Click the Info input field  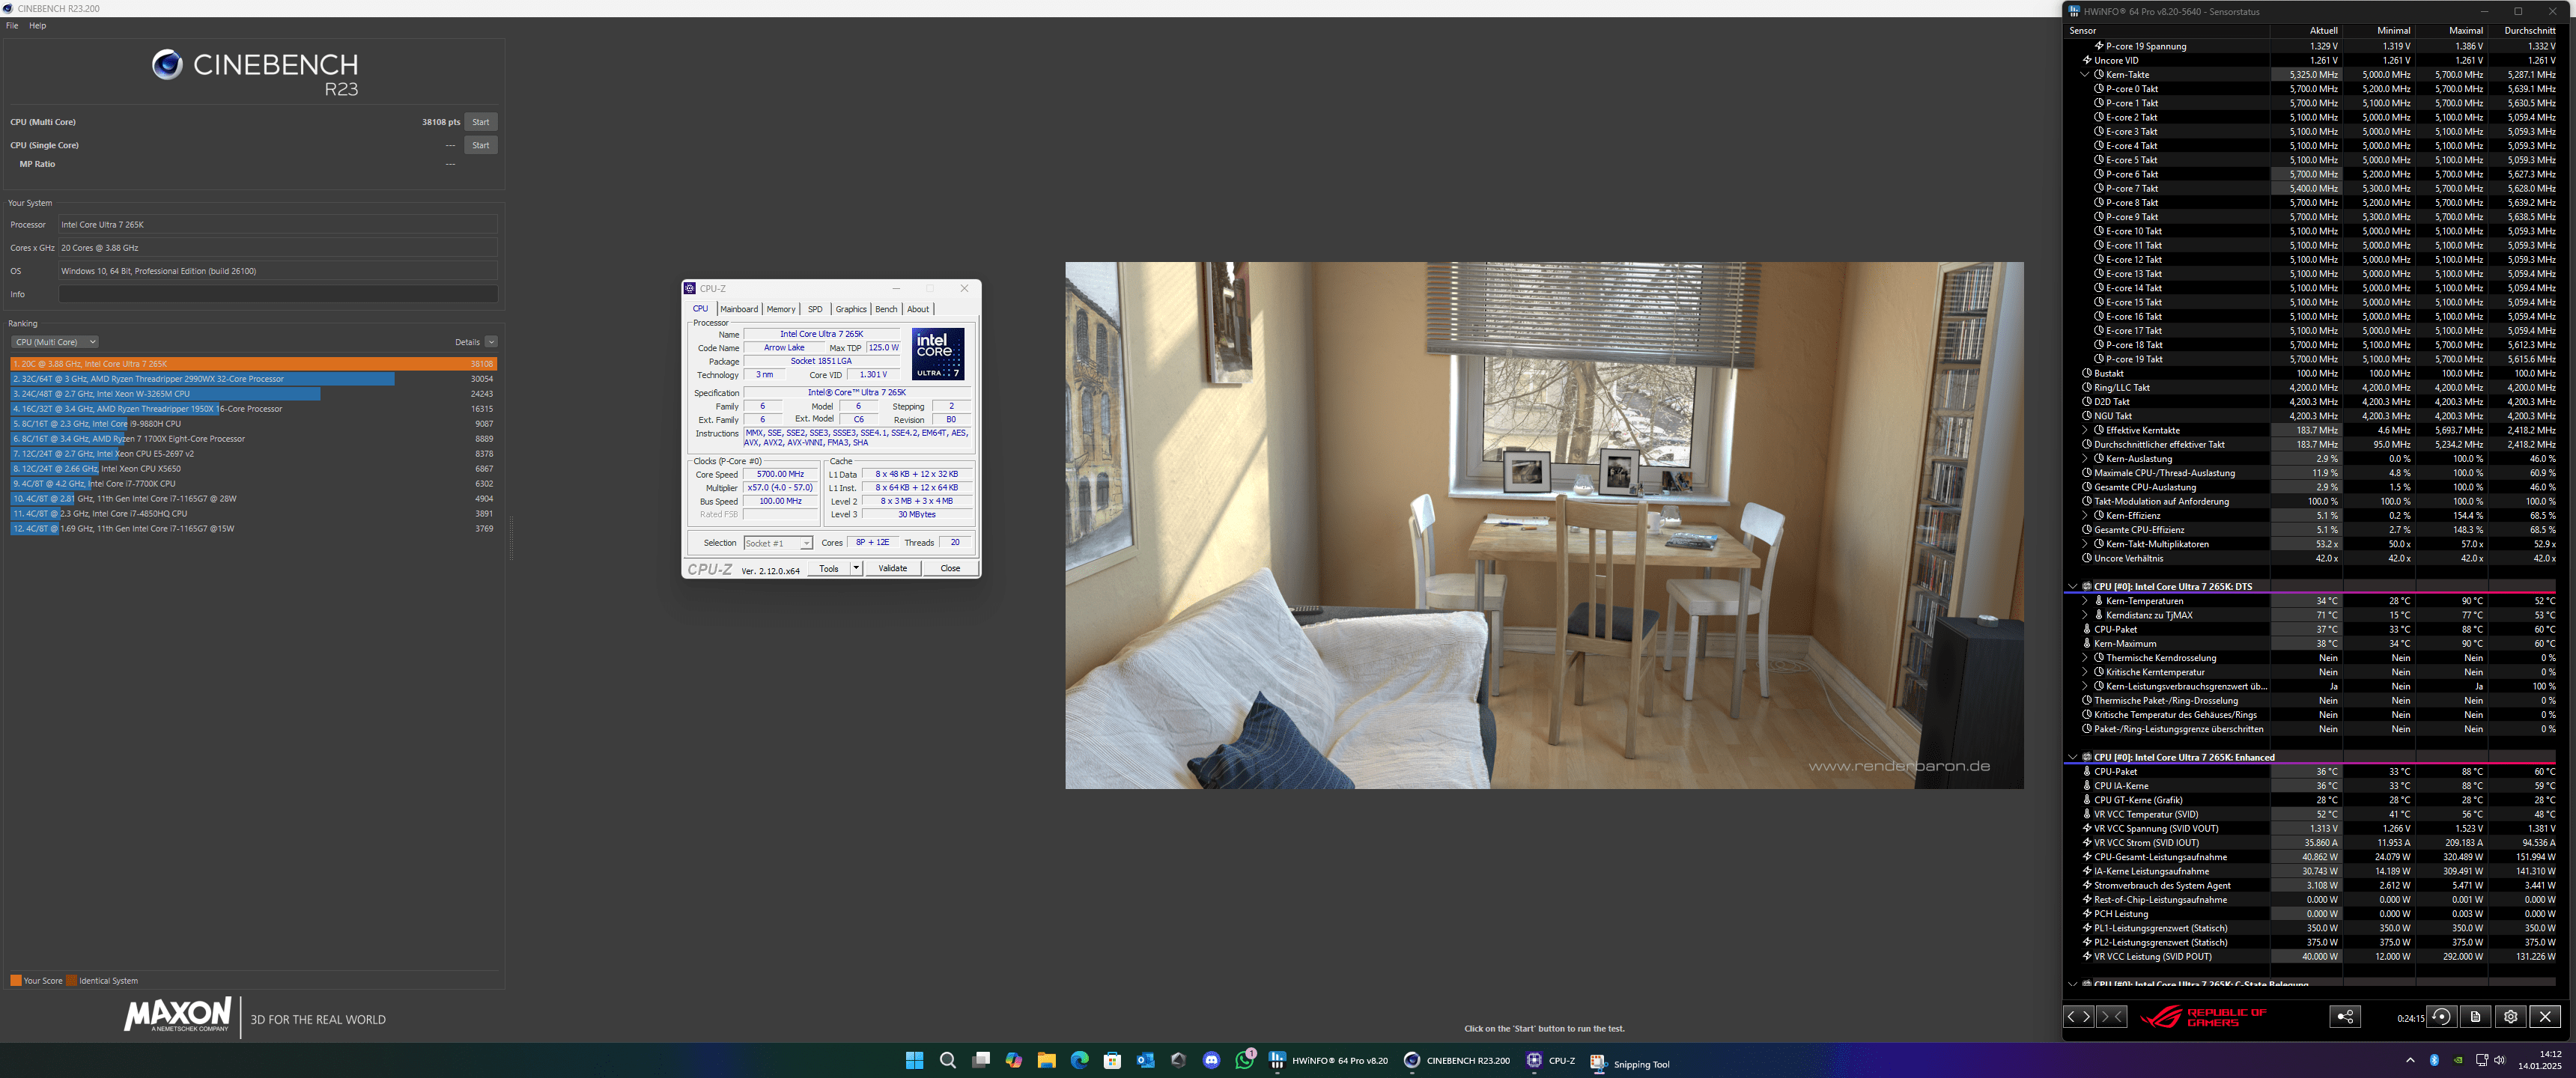[x=277, y=294]
